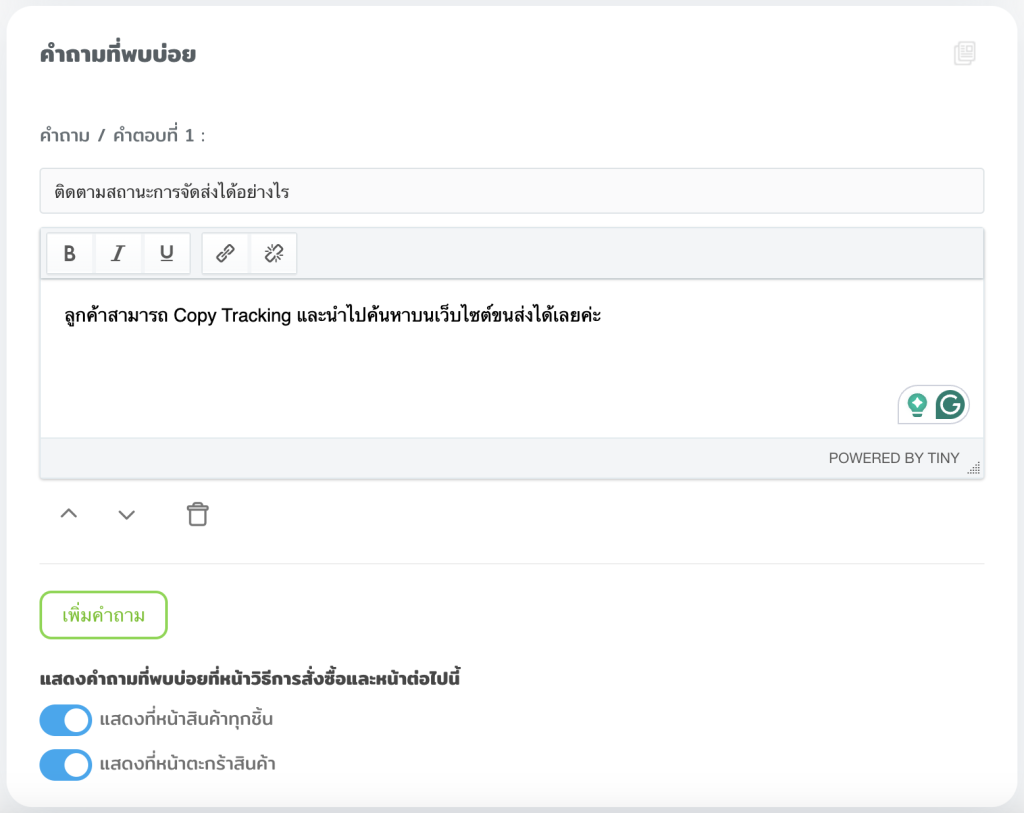Disable the แสดงที่หน้าสินค้าทุกชิ้น toggle
This screenshot has width=1024, height=813.
point(66,720)
